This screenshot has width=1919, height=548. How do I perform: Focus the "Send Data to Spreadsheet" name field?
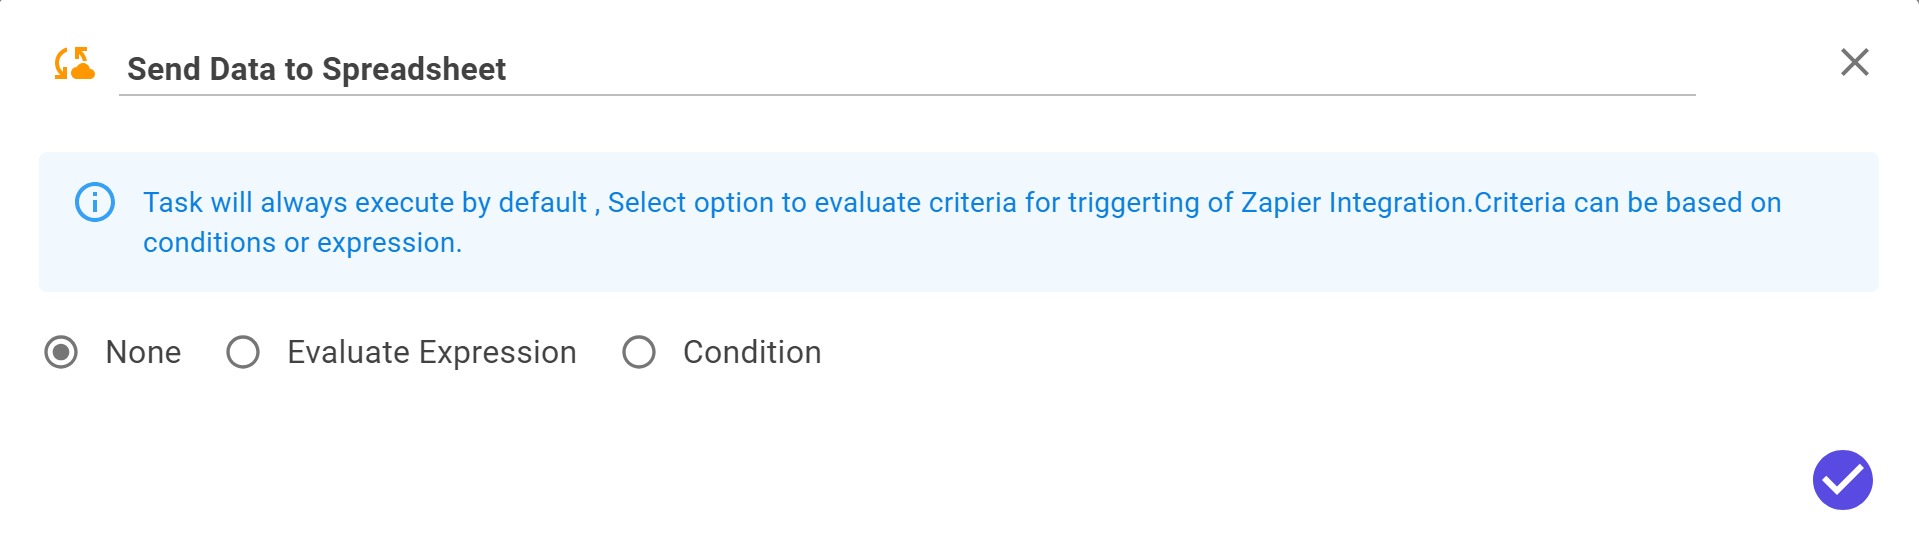[x=907, y=69]
